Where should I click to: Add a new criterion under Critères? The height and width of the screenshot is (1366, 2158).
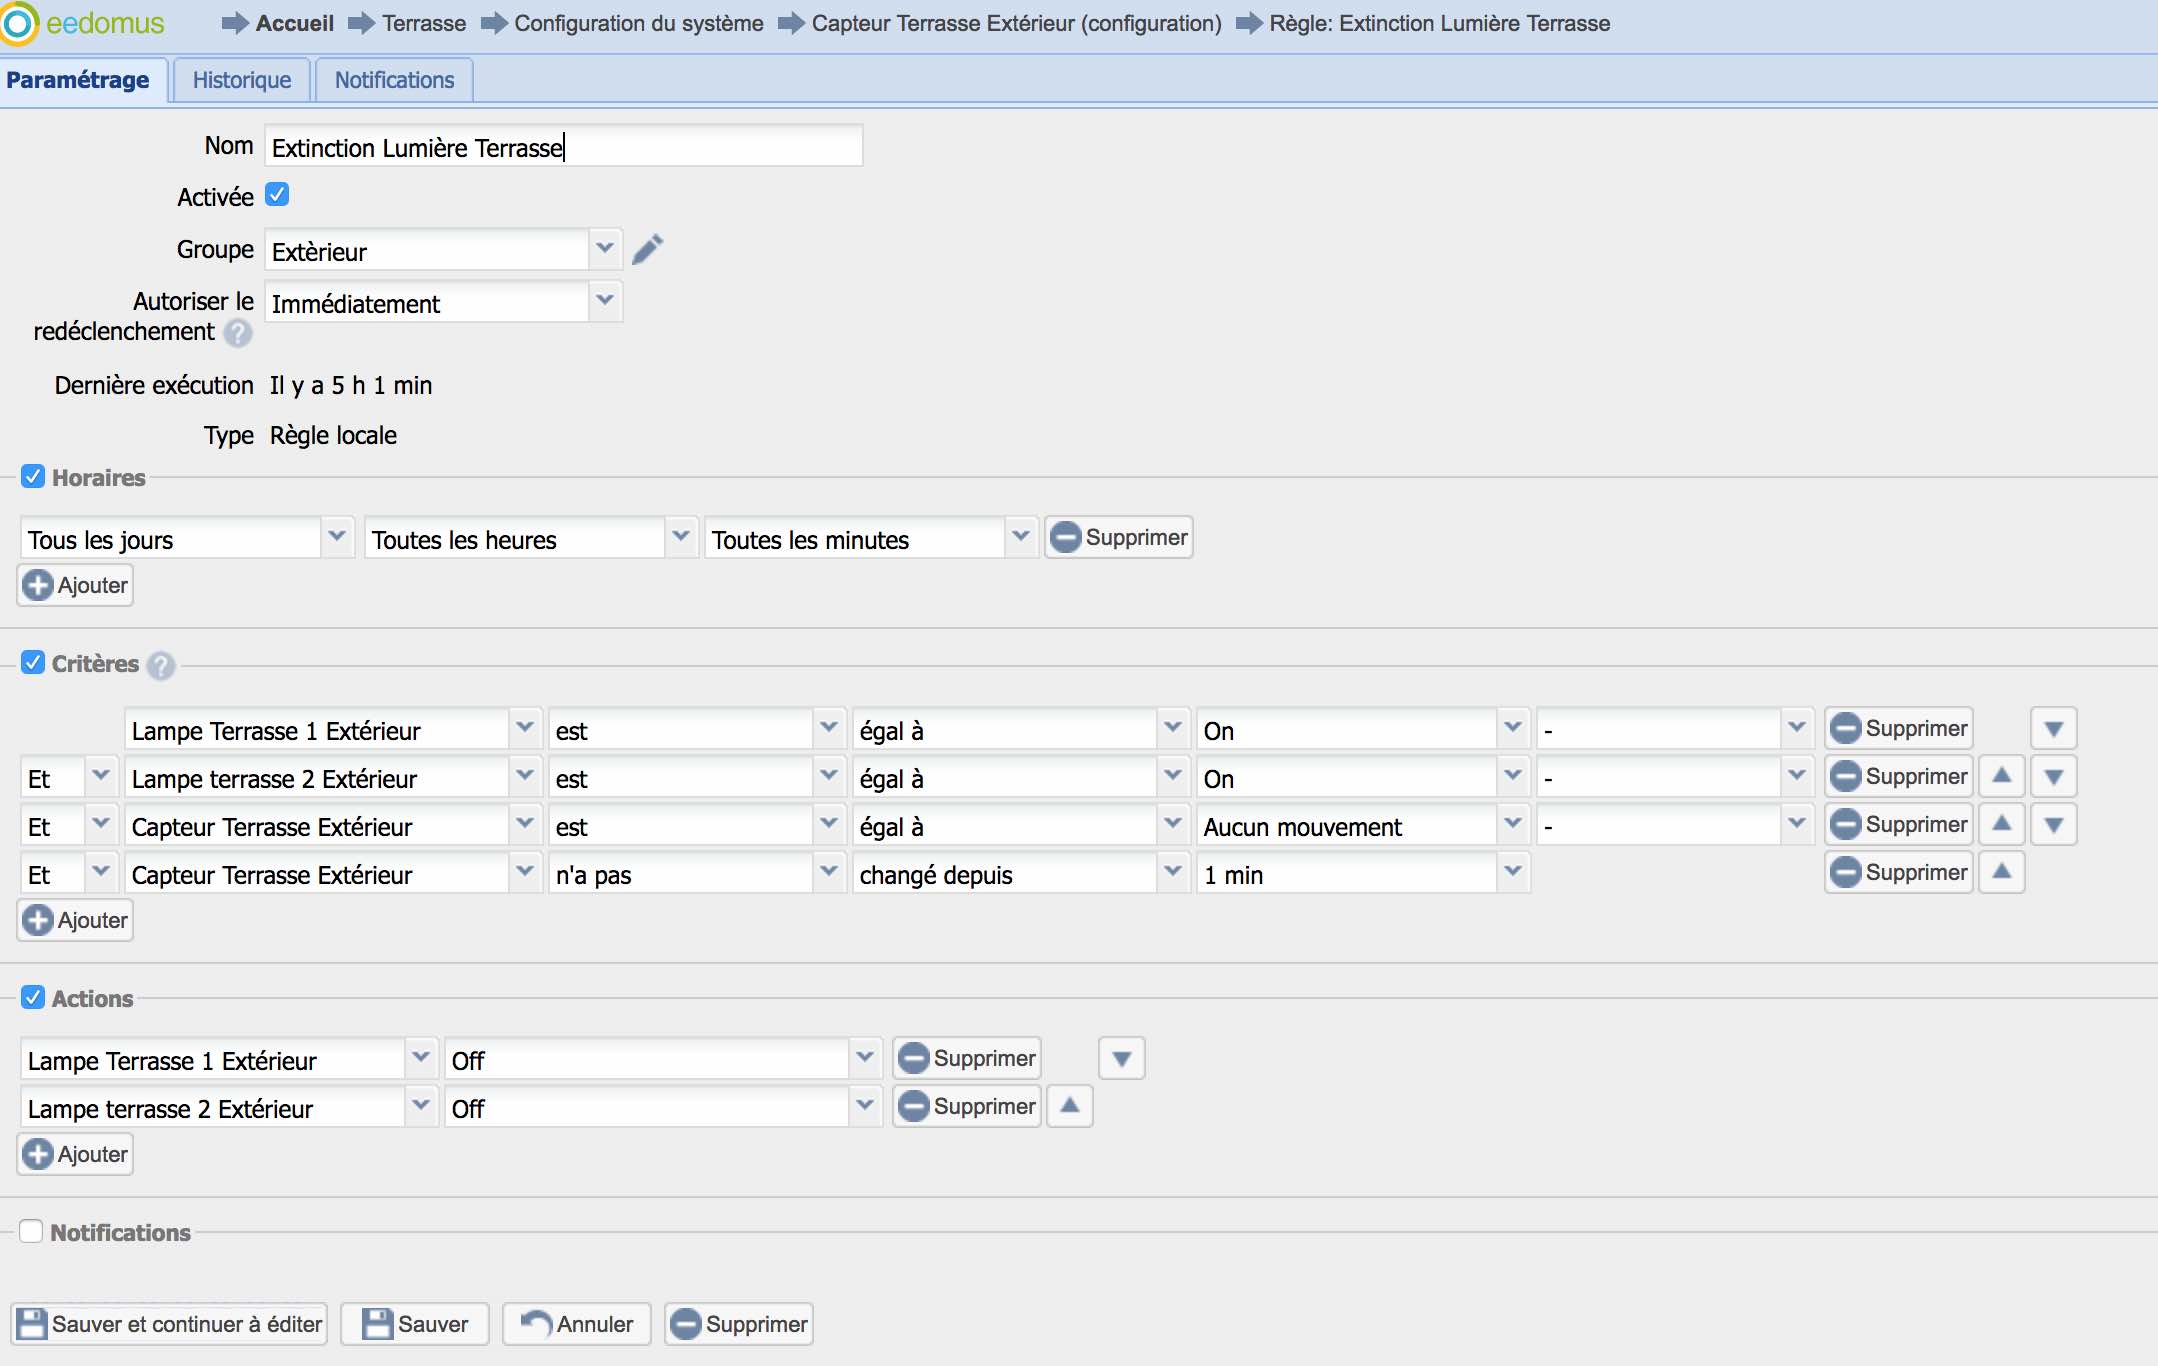pyautogui.click(x=76, y=921)
